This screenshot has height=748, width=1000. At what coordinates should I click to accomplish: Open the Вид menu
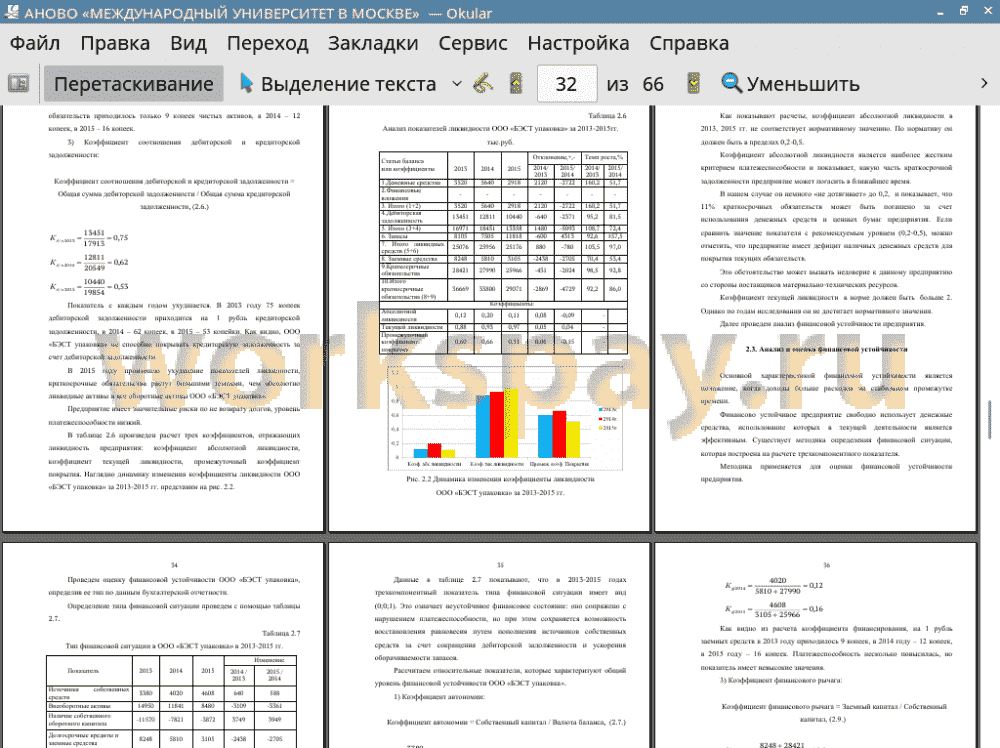(x=188, y=43)
